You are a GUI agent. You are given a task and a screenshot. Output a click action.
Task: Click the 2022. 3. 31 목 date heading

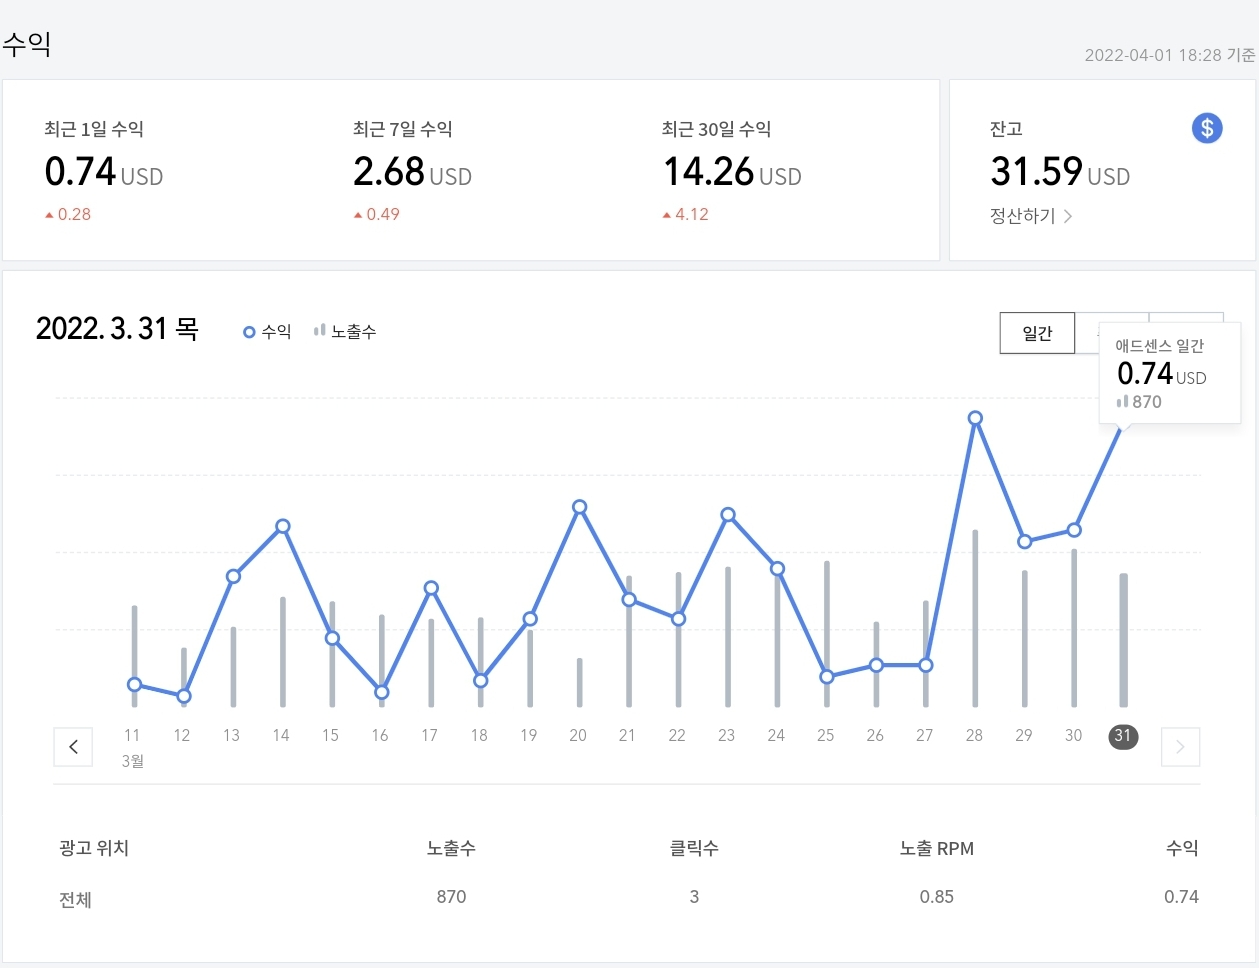tap(117, 328)
